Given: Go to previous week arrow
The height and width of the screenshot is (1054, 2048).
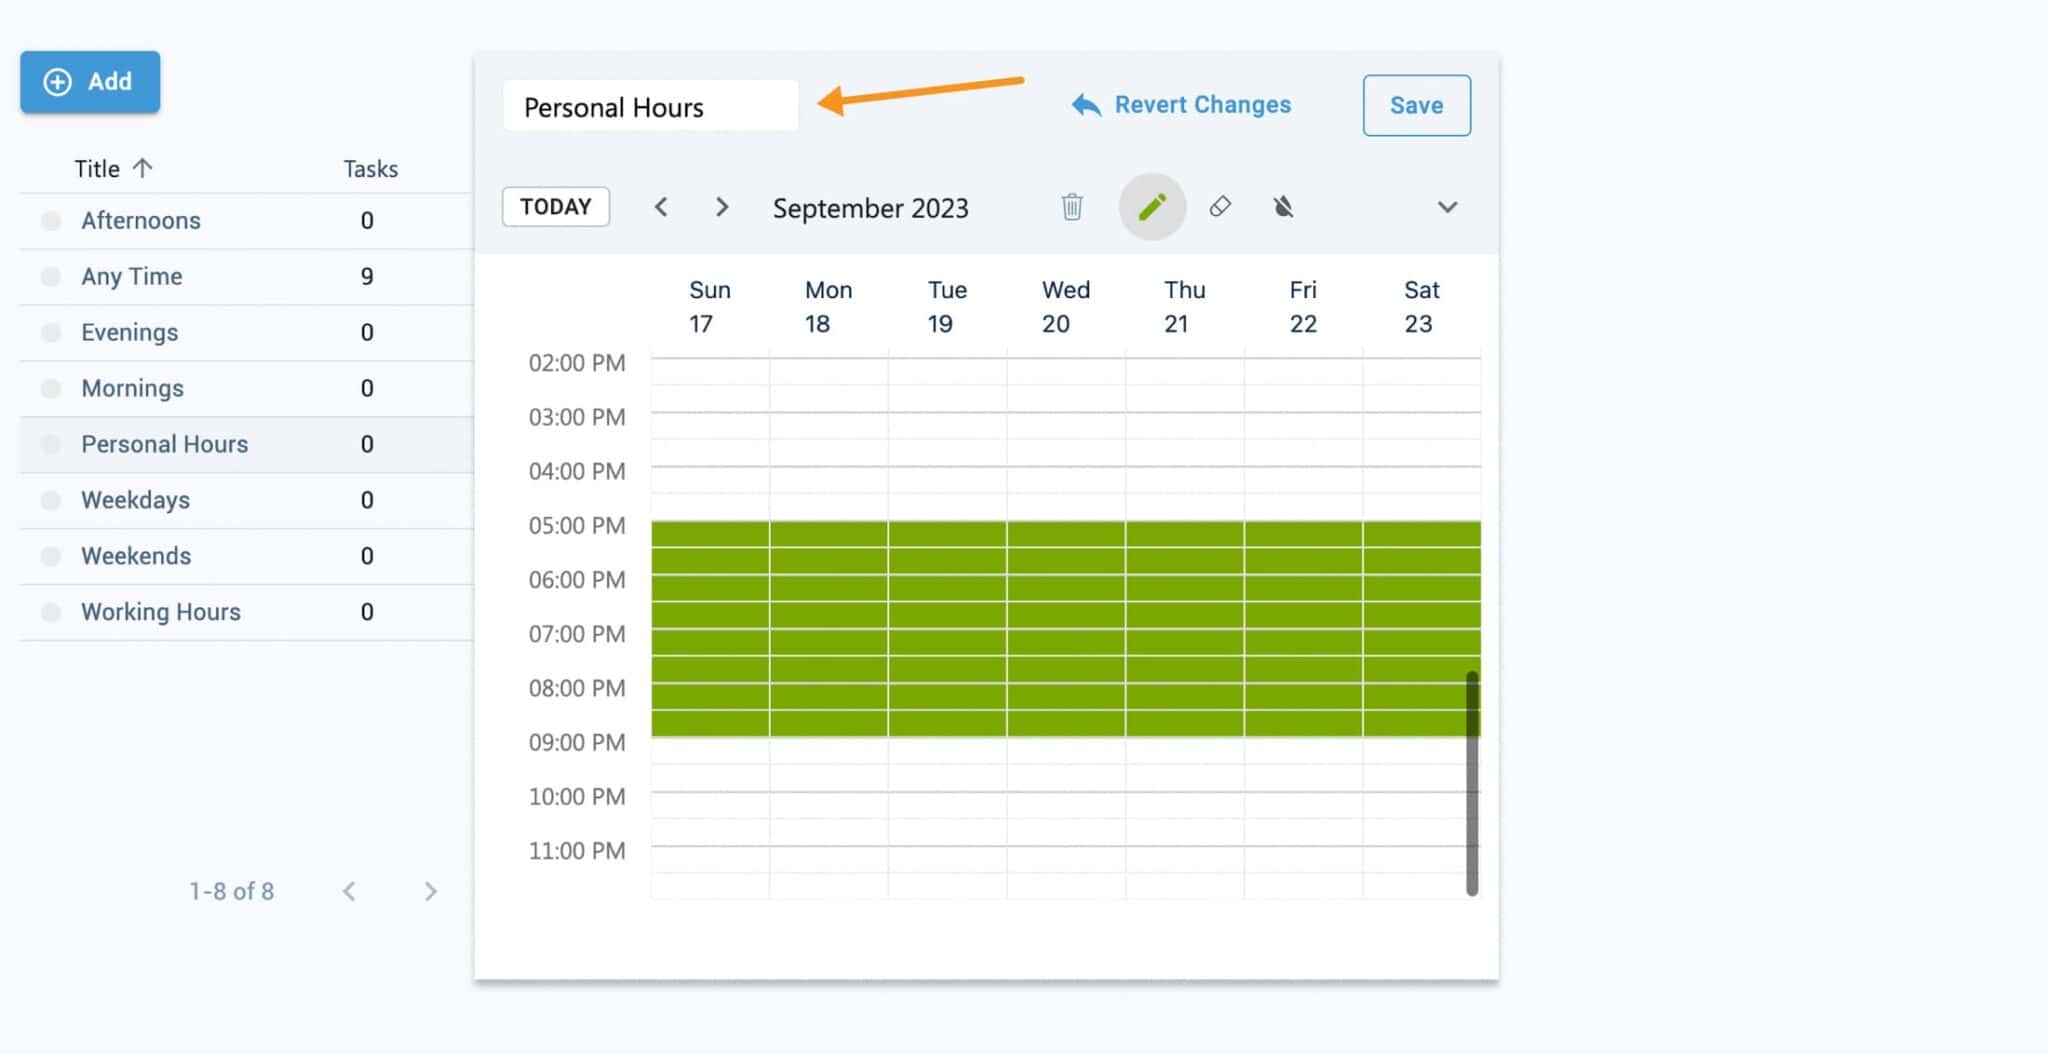Looking at the screenshot, I should pyautogui.click(x=661, y=207).
